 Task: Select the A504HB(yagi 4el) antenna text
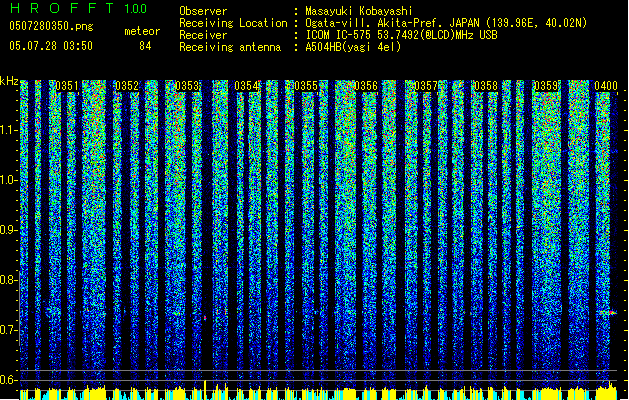(353, 47)
